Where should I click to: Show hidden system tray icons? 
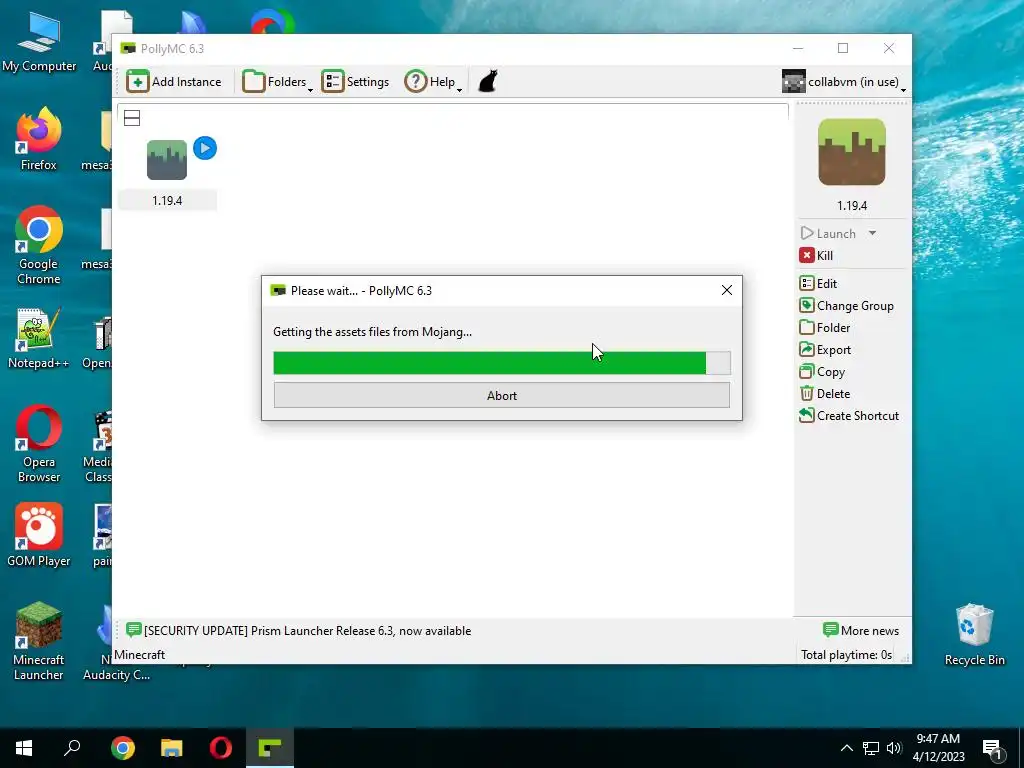coord(846,748)
